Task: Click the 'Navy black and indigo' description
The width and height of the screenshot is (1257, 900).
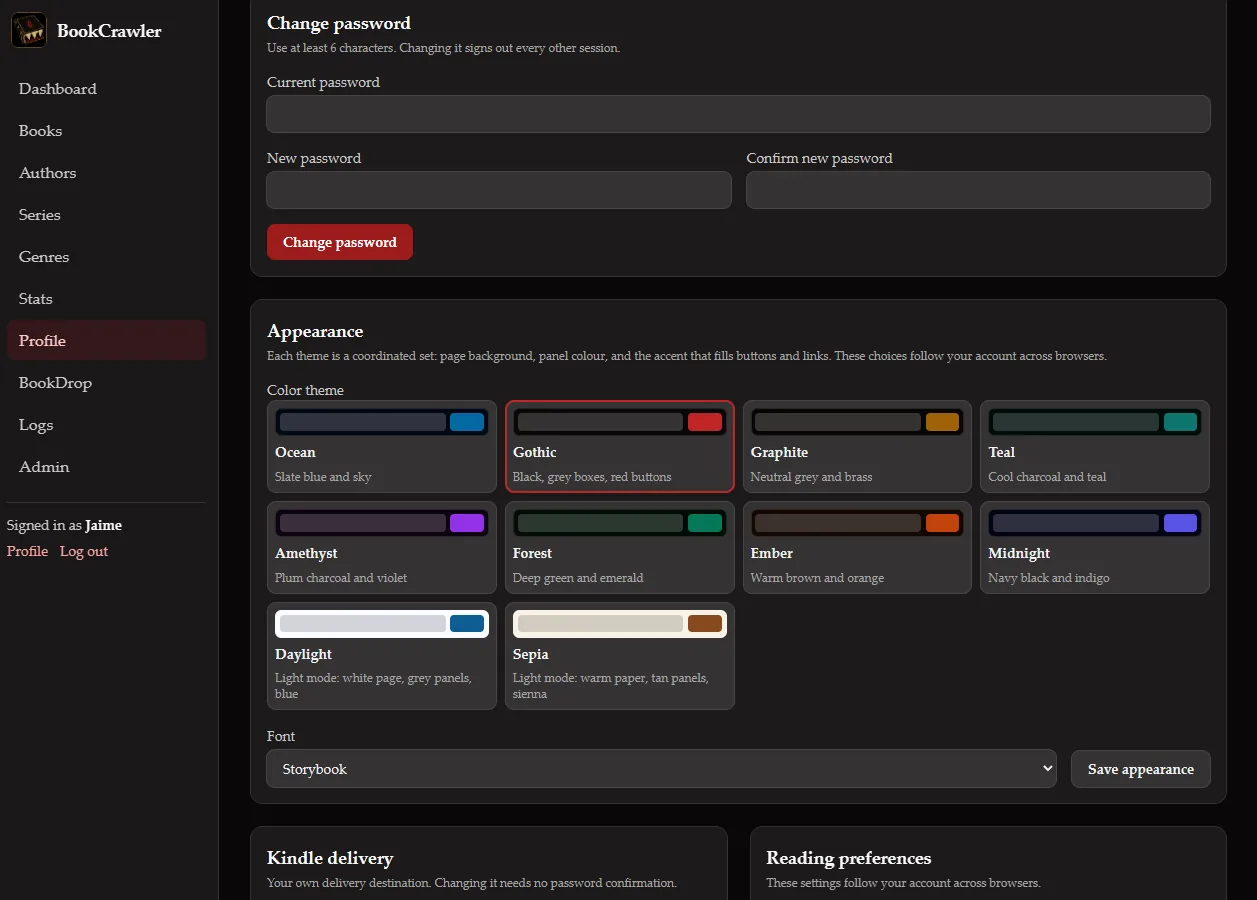Action: pos(1049,578)
